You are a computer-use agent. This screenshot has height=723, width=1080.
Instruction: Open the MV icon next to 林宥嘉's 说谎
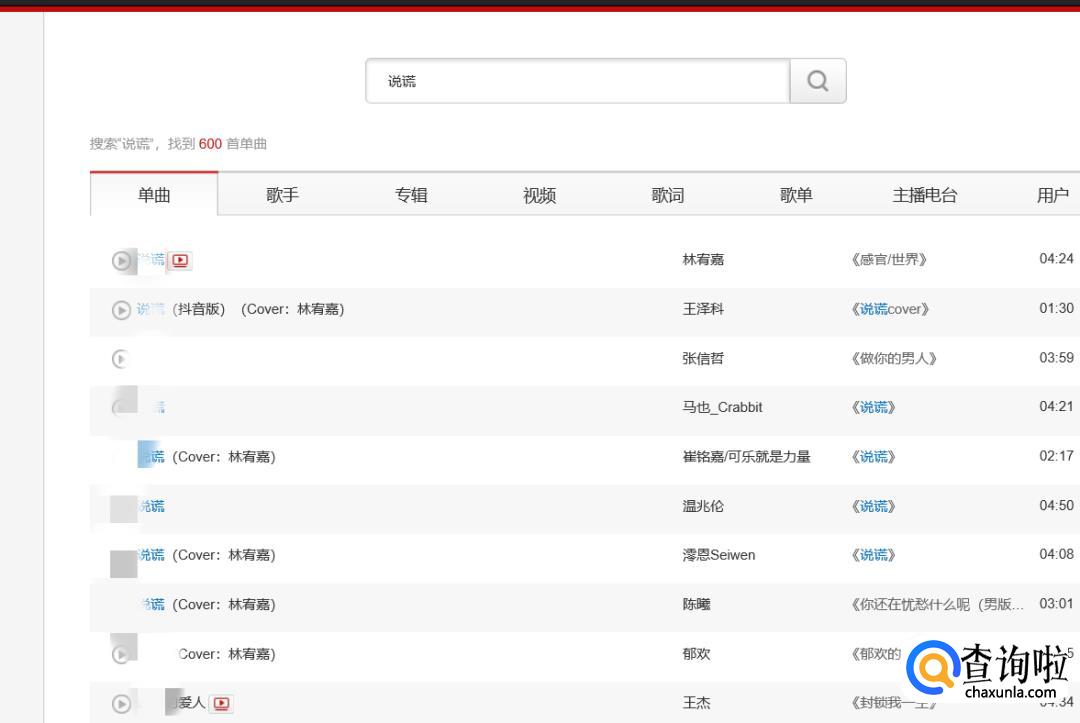click(180, 261)
